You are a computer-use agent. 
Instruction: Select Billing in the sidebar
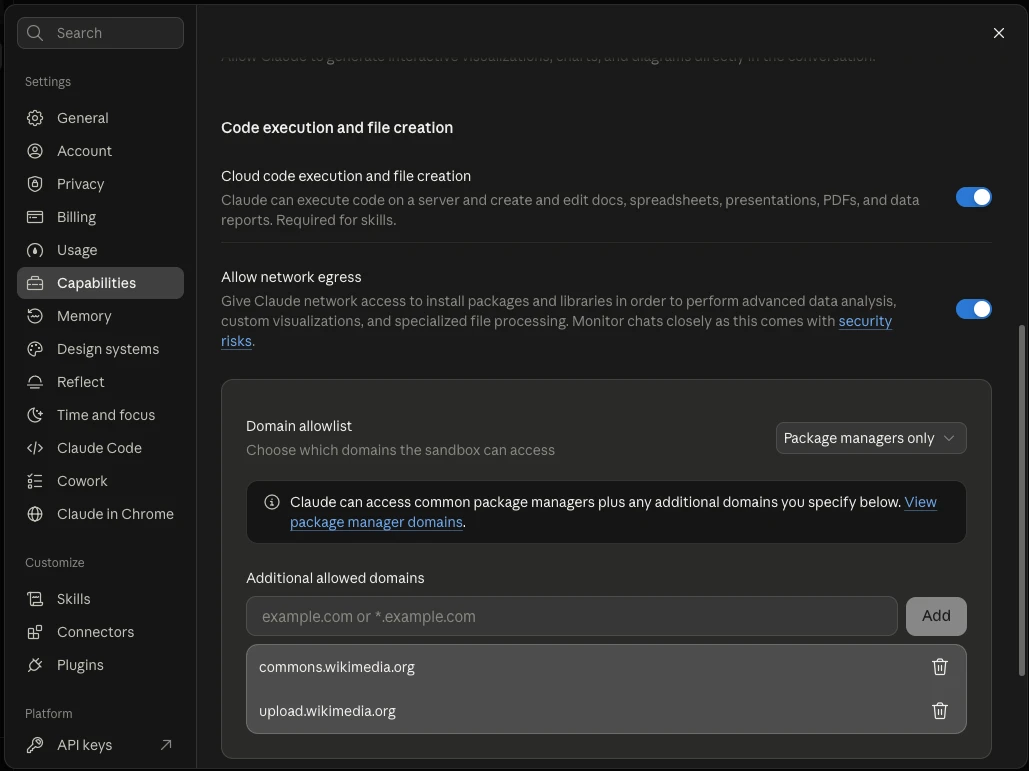tap(100, 217)
